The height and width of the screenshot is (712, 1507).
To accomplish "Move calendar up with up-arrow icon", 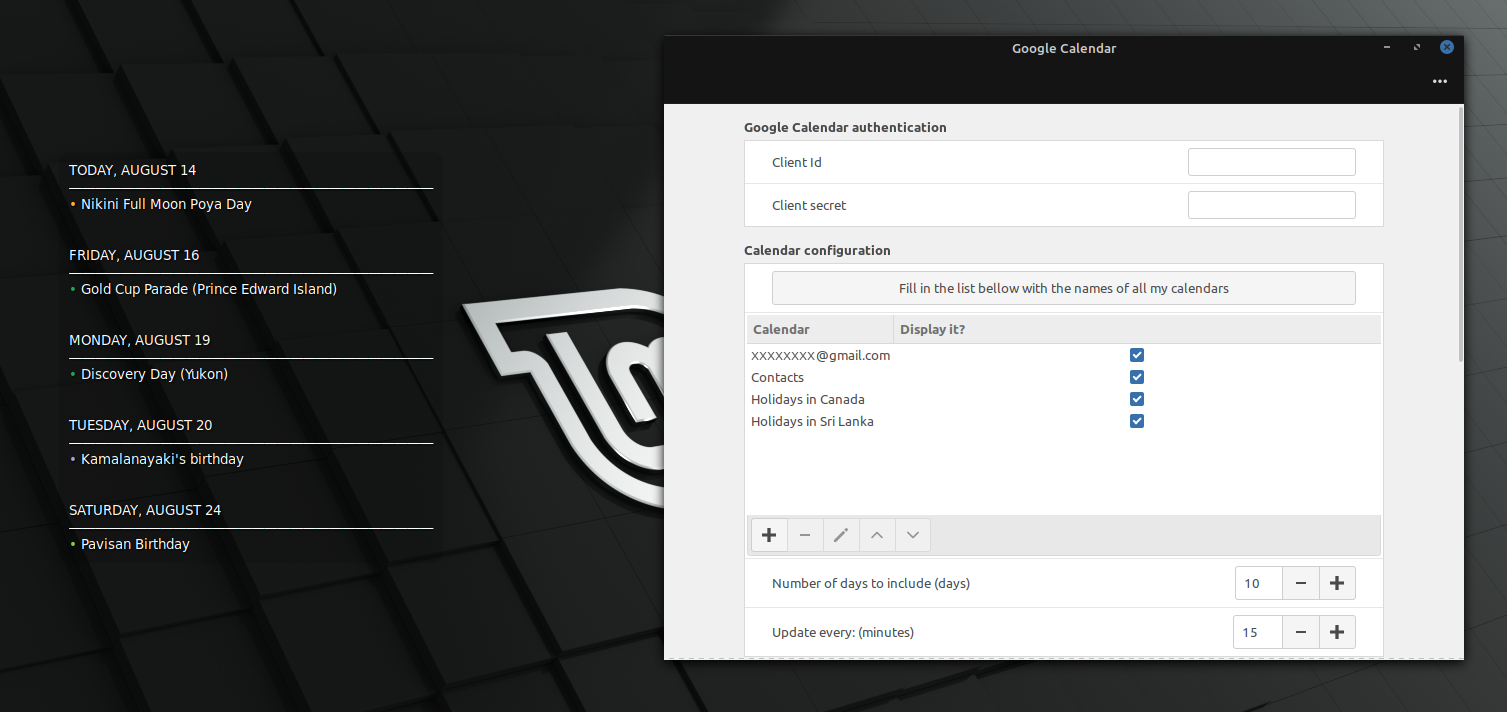I will pyautogui.click(x=877, y=535).
